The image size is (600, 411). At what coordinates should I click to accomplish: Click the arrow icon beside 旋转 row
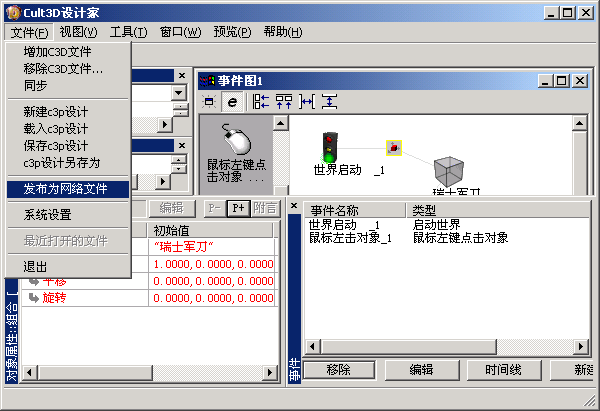coord(34,298)
